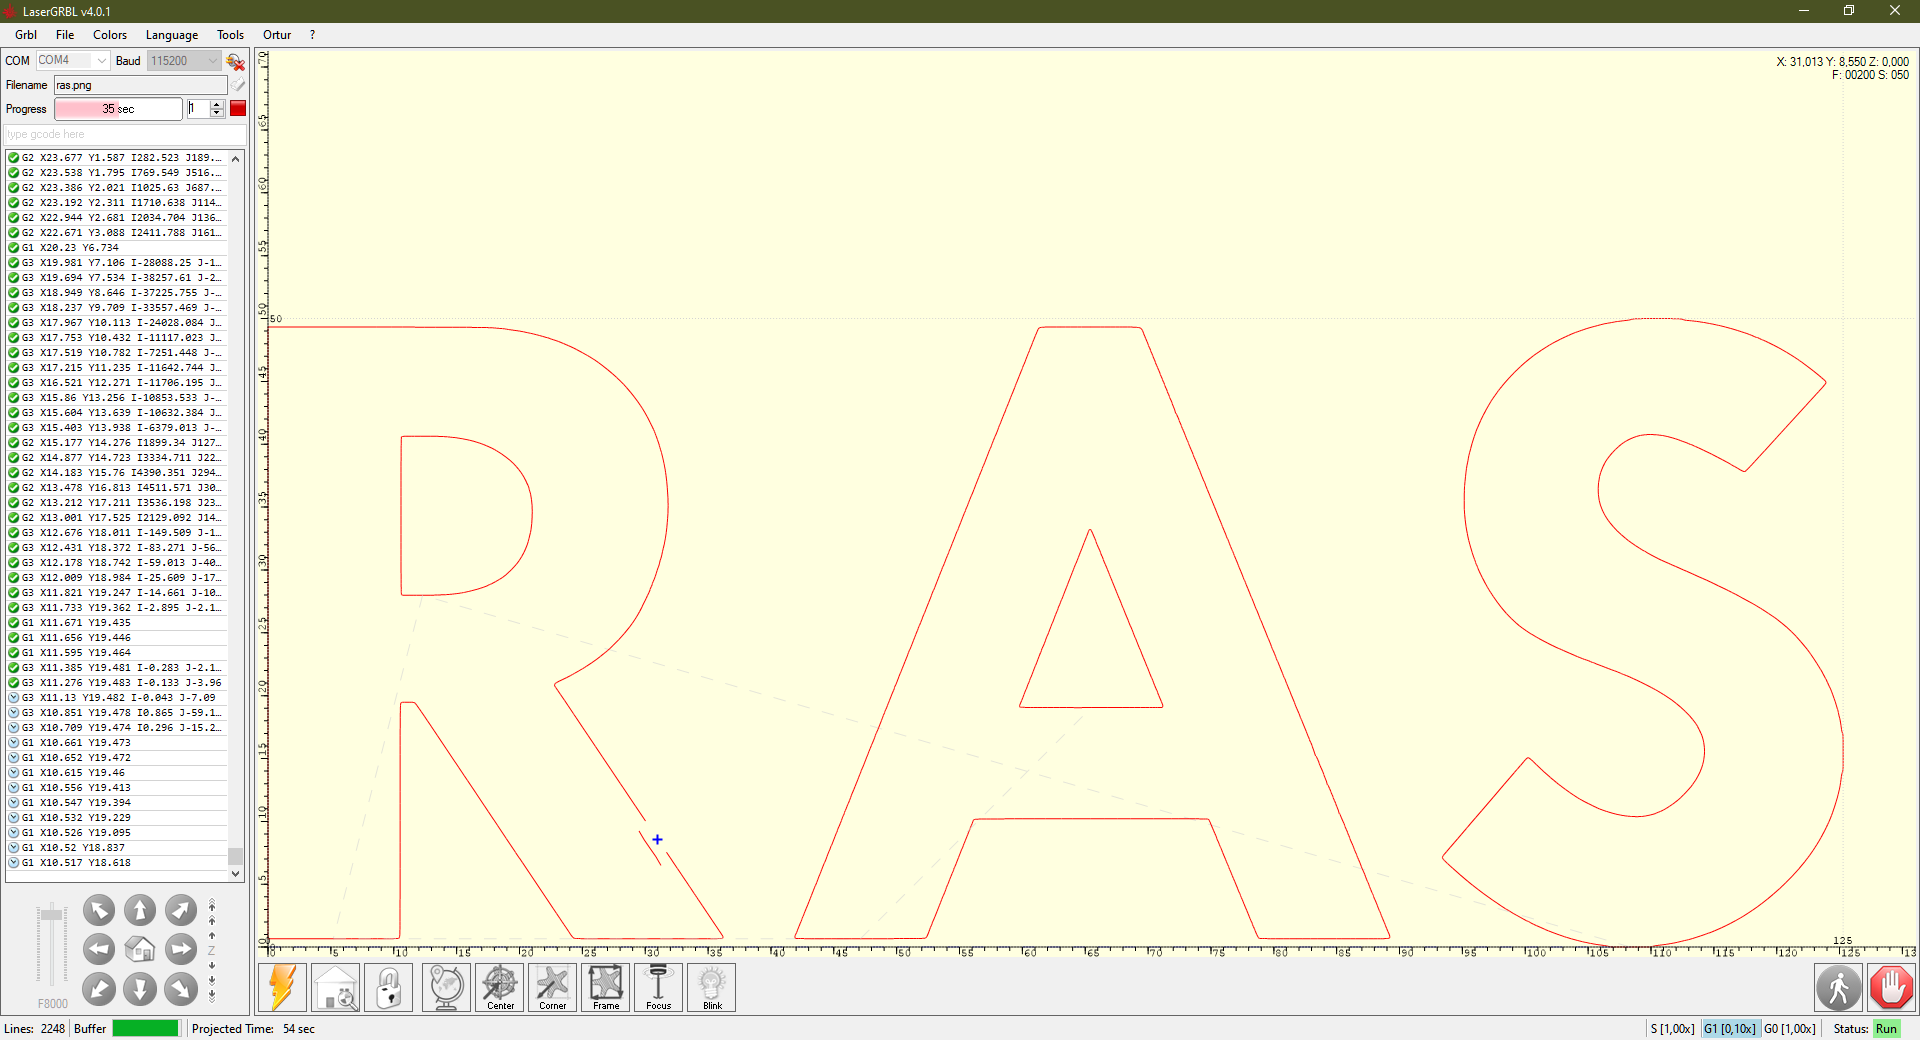Click the homing icon with house and magnifier
Viewport: 1920px width, 1040px height.
tap(335, 987)
